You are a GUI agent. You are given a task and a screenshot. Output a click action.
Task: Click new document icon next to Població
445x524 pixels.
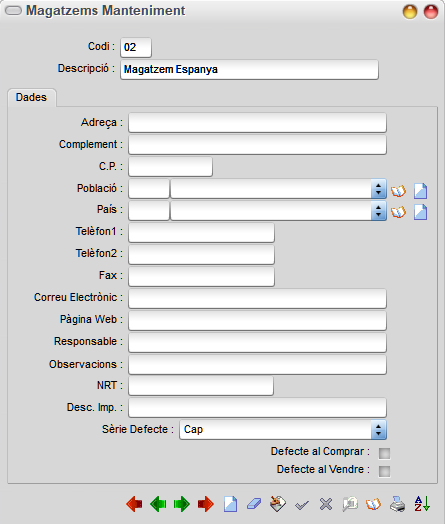pos(421,191)
